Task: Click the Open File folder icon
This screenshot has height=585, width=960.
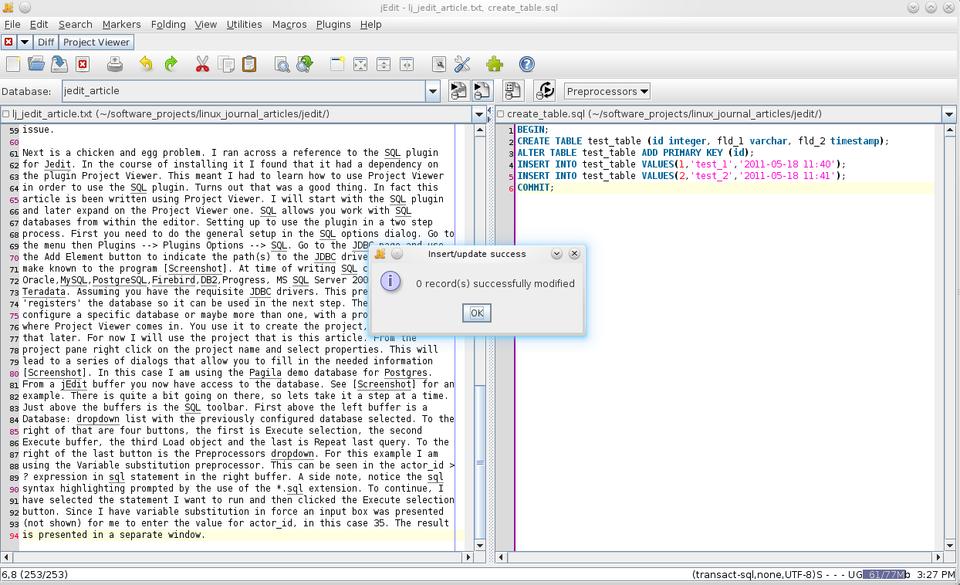Action: [x=36, y=64]
